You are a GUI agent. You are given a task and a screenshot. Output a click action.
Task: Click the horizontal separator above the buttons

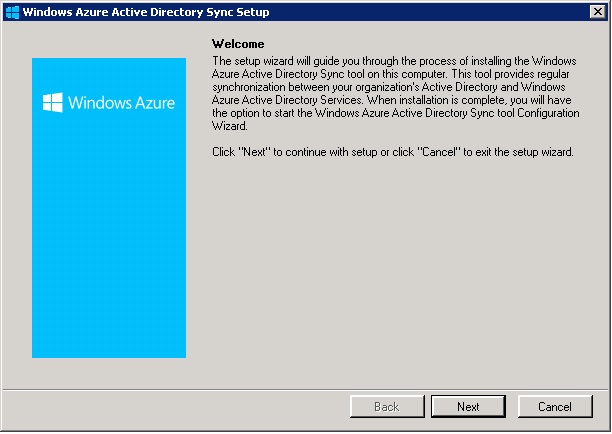coord(306,389)
